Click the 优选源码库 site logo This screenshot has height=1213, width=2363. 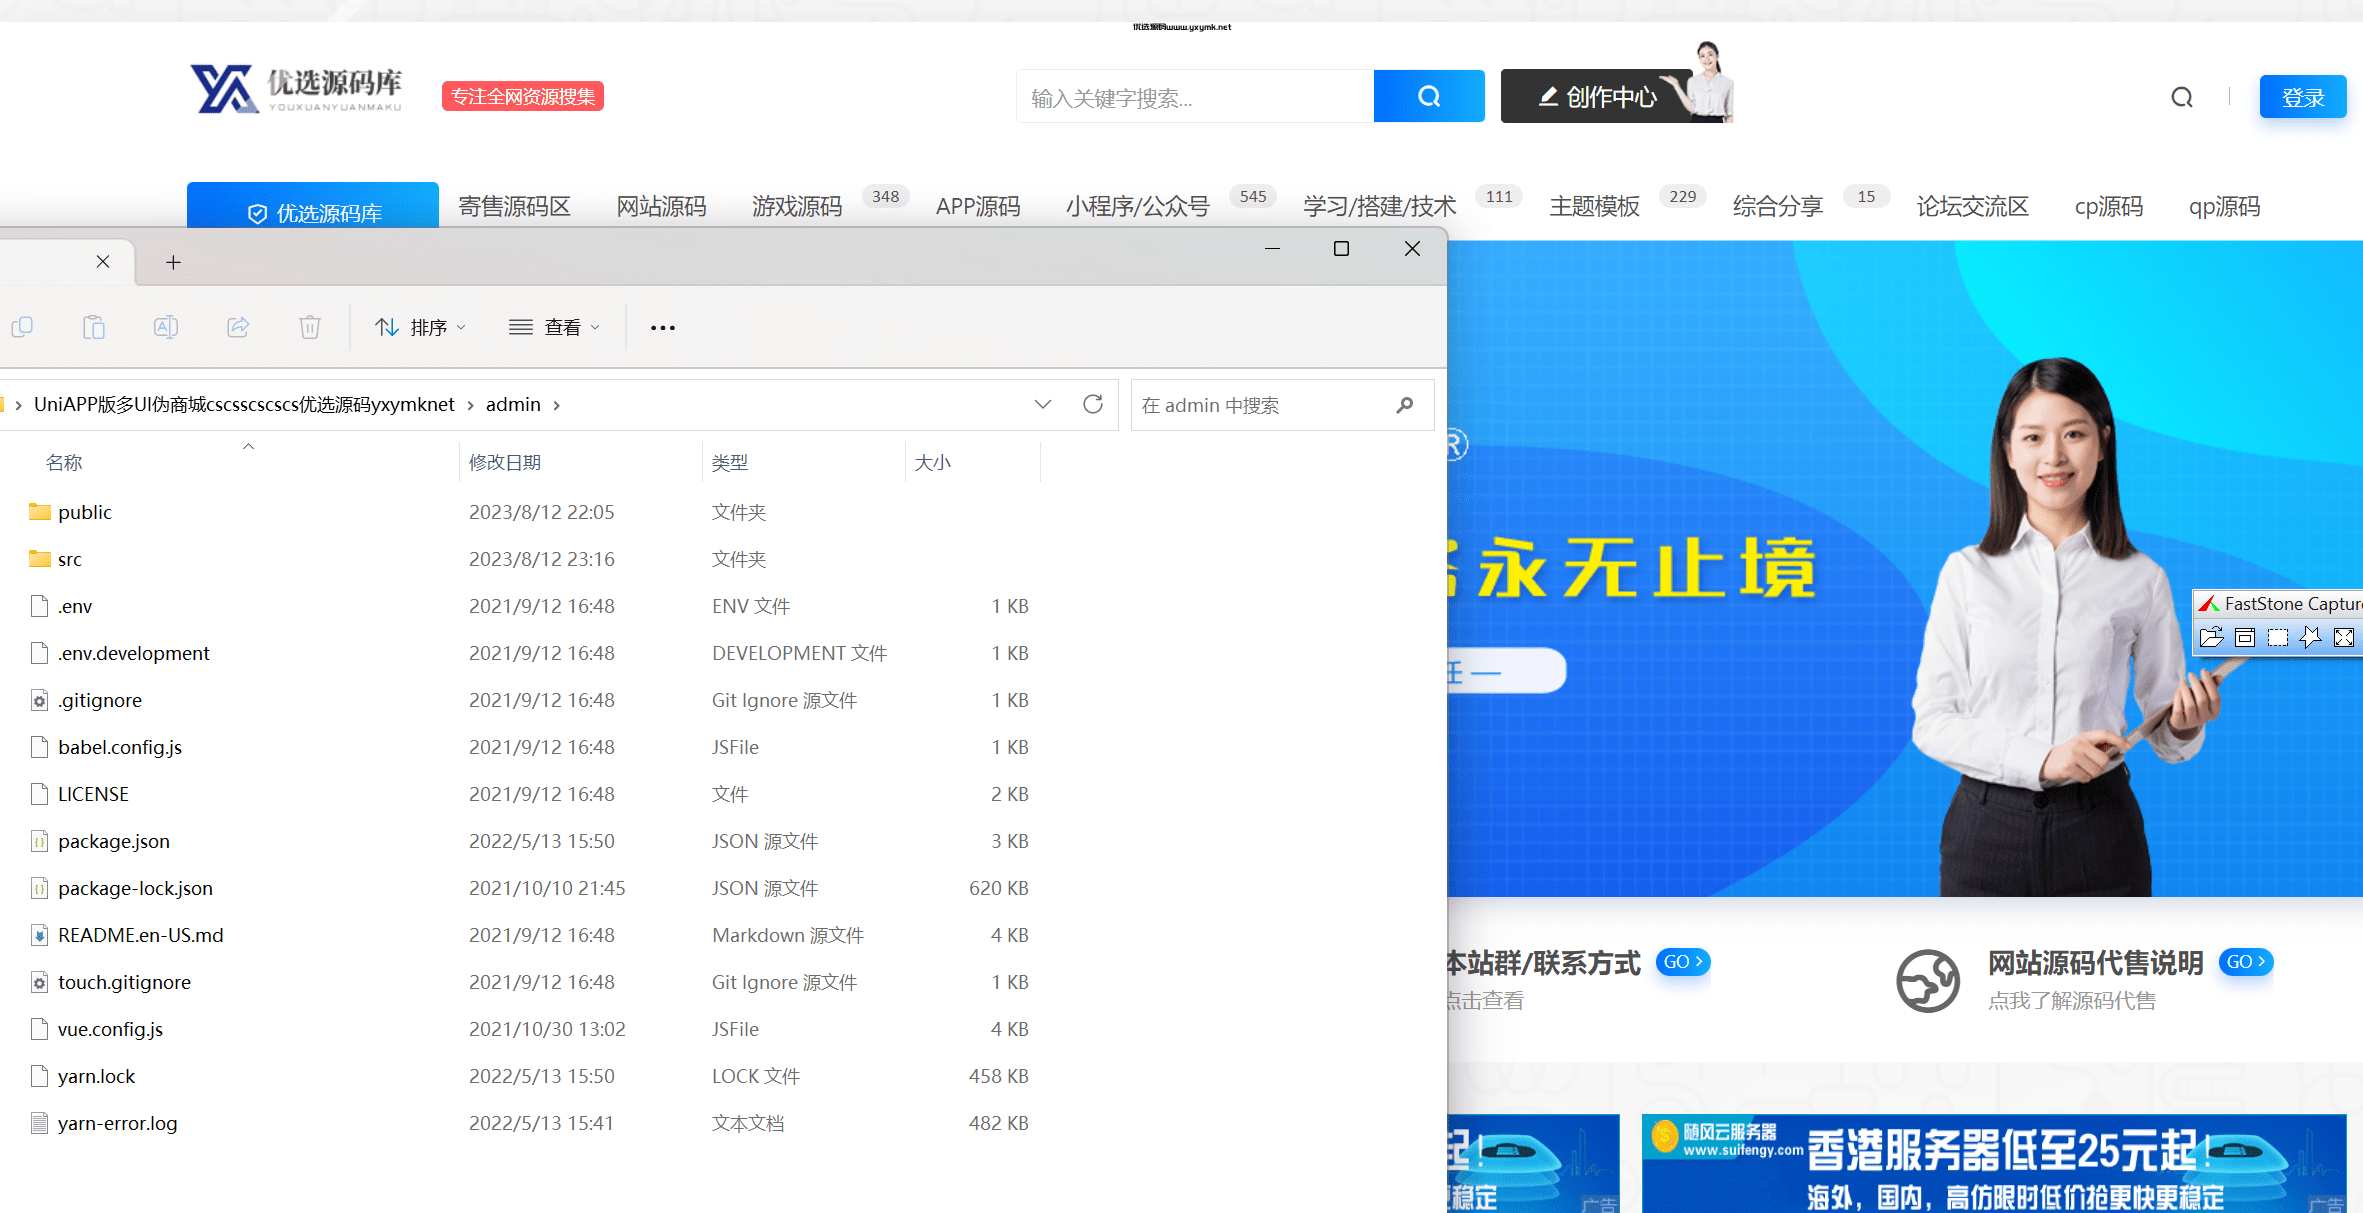297,89
